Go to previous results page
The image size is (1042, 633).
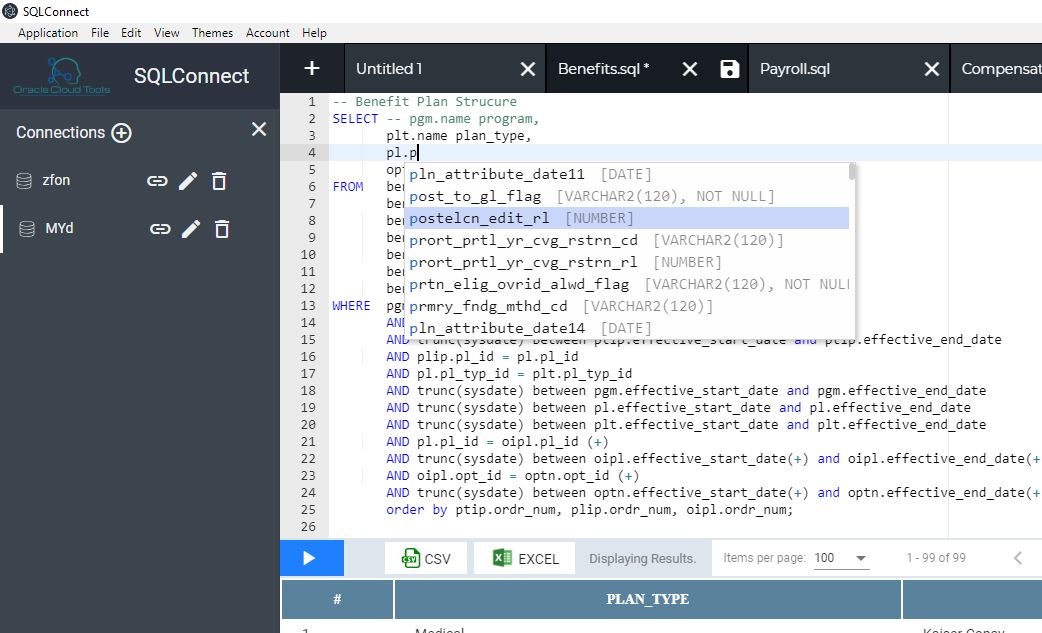tap(1017, 558)
